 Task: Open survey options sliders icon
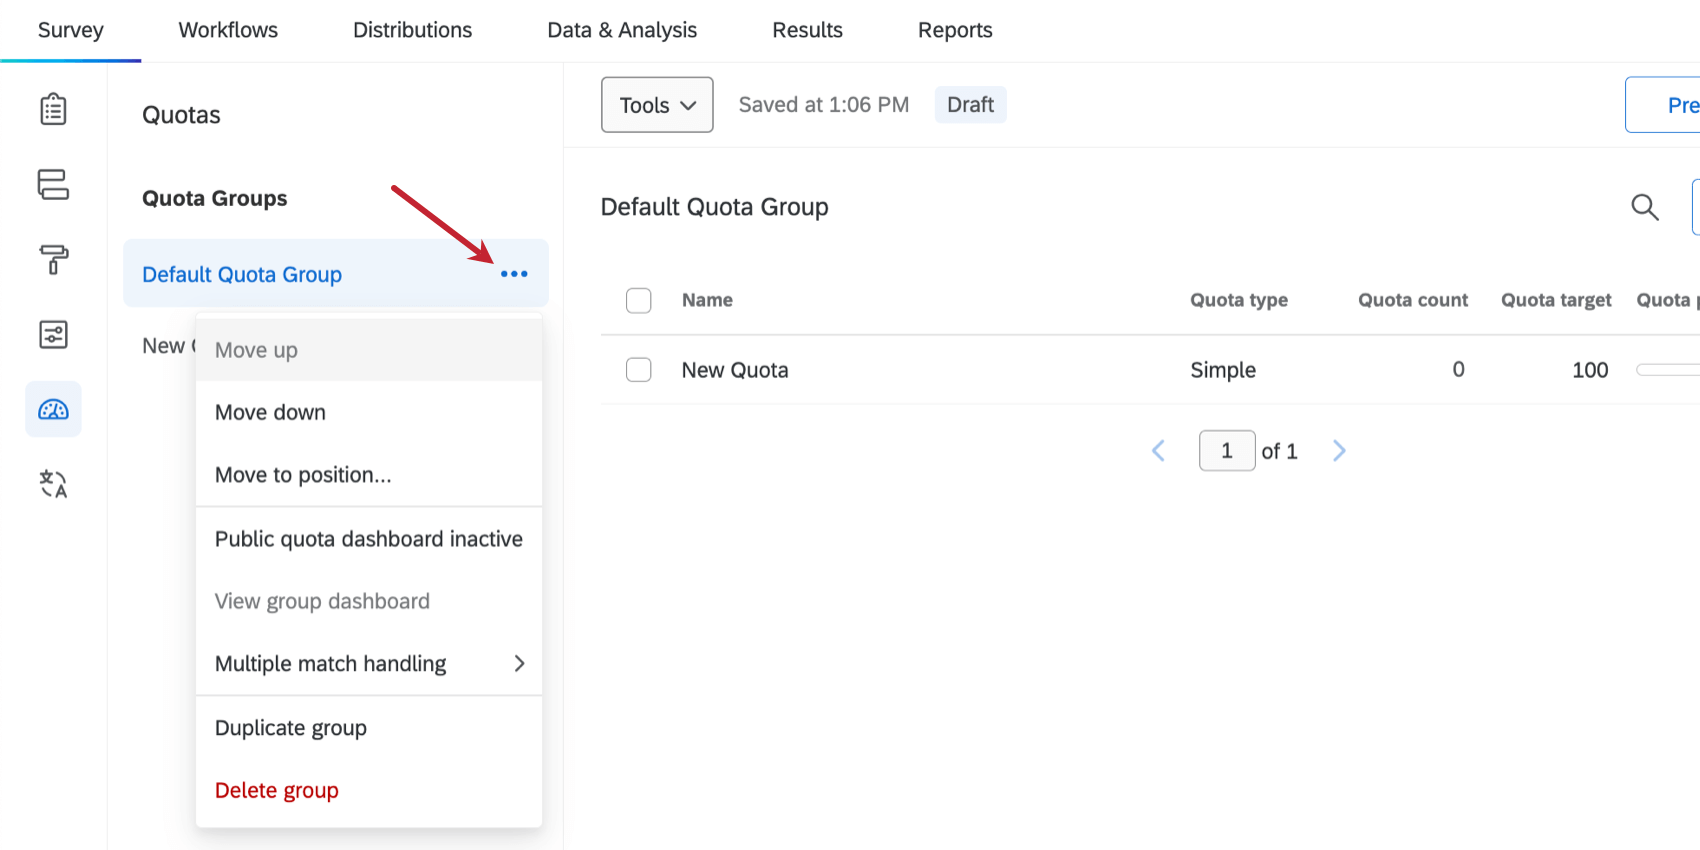coord(53,334)
